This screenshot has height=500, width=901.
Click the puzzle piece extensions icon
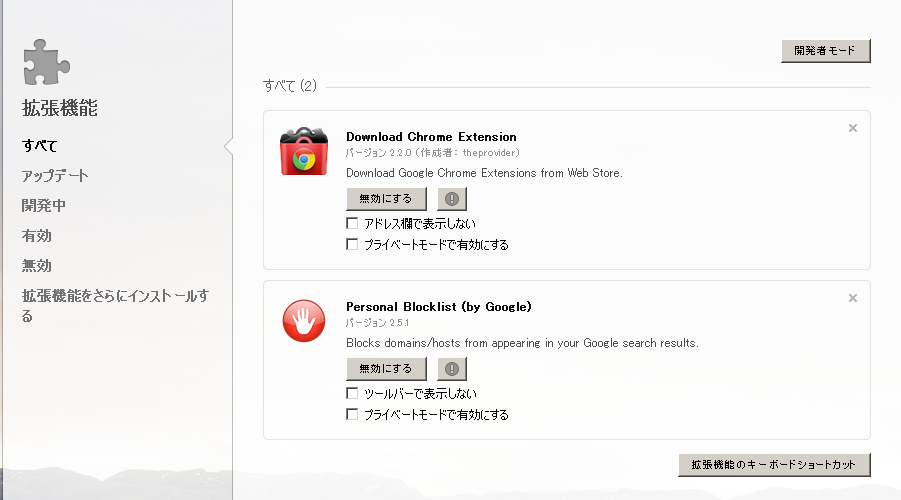coord(47,63)
